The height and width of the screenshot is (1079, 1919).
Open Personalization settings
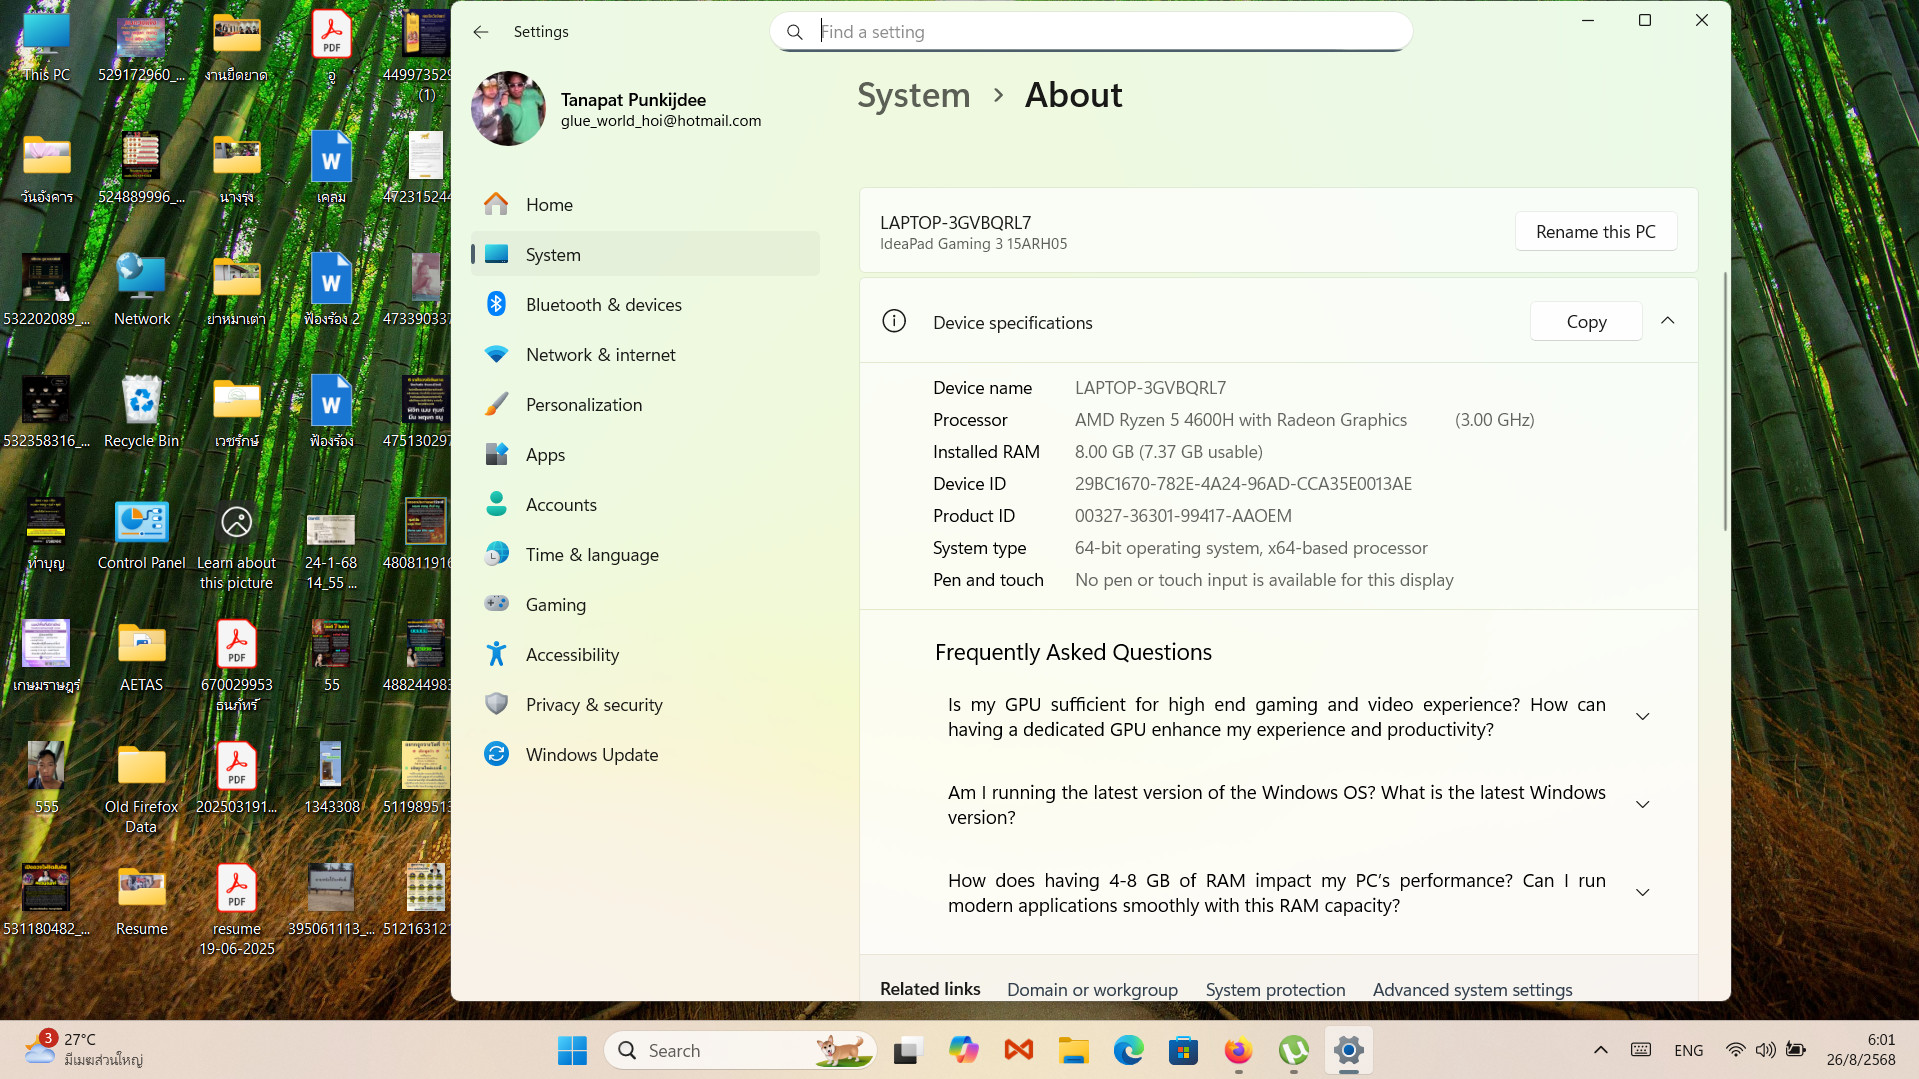pos(645,405)
